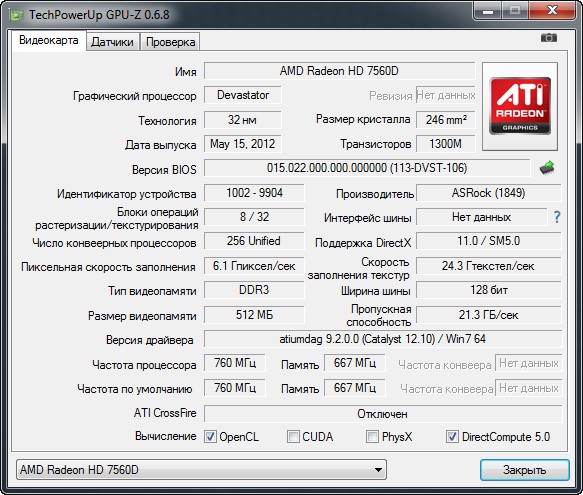Image resolution: width=583 pixels, height=495 pixels.
Task: Click the screenshot camera icon
Action: 548,38
